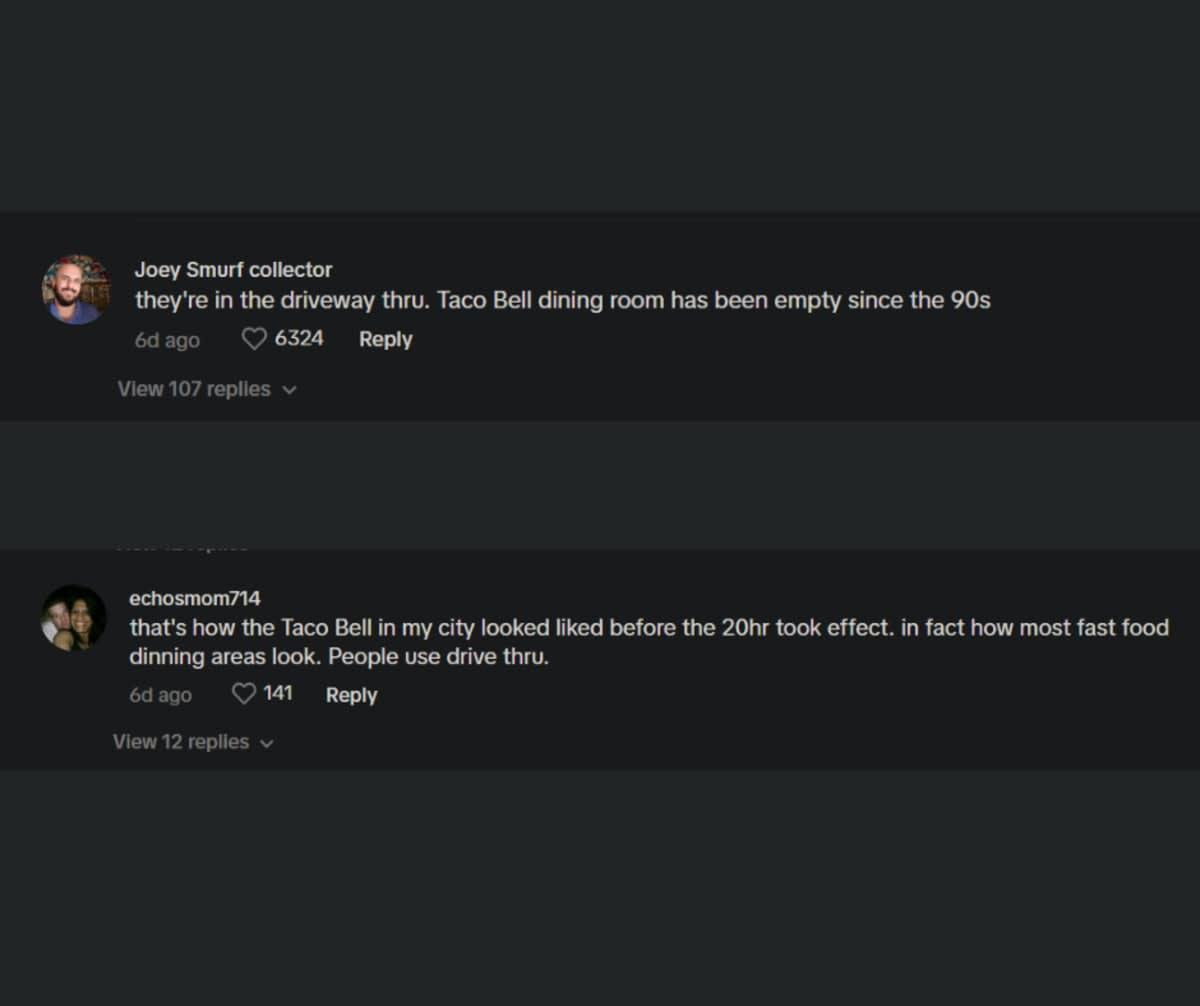Viewport: 1200px width, 1006px height.
Task: Click the comment text about driveway thru
Action: [x=562, y=301]
